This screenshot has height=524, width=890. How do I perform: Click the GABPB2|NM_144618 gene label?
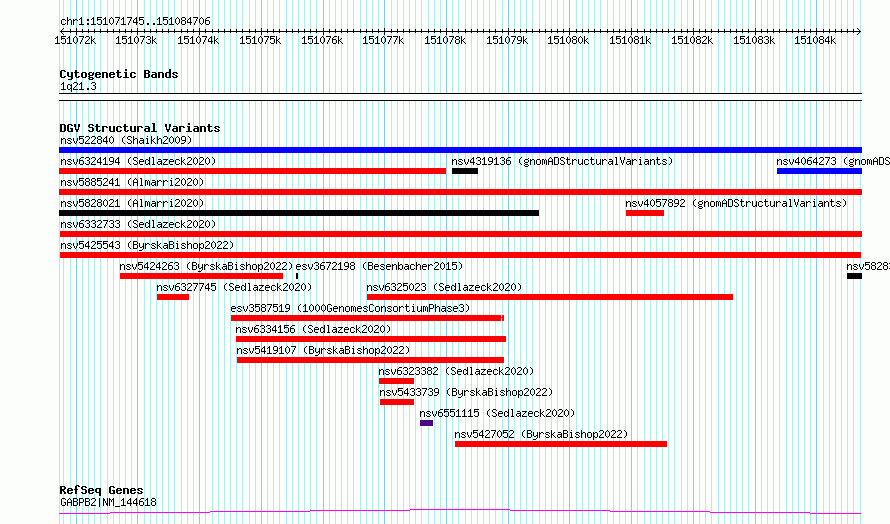(x=108, y=502)
